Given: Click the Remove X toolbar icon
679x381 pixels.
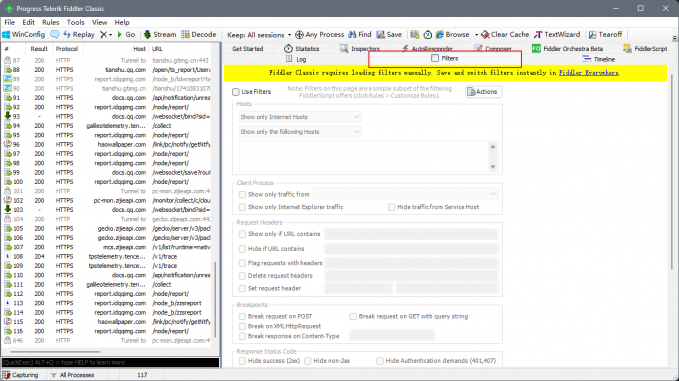Looking at the screenshot, I should (x=103, y=35).
